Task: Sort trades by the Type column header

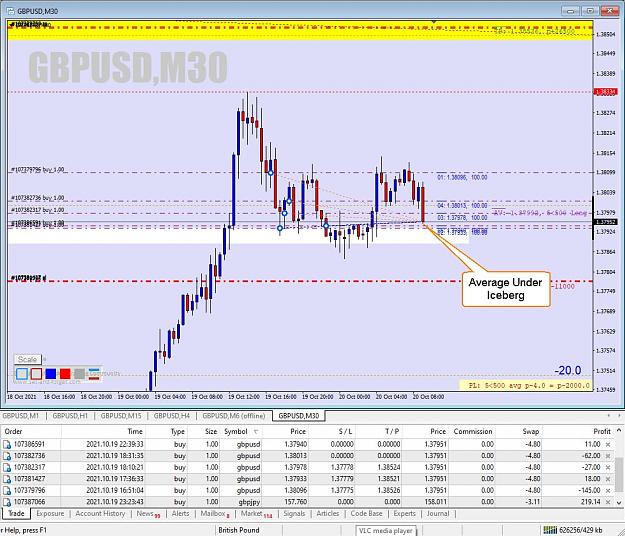Action: 167,432
